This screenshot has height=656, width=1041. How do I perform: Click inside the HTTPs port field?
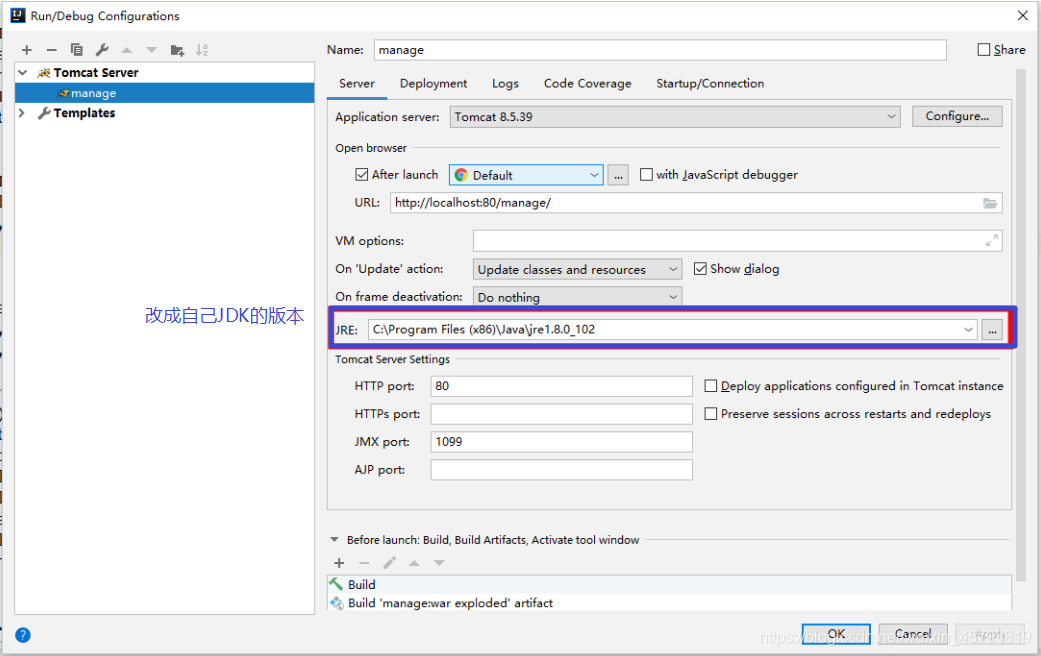pyautogui.click(x=560, y=413)
